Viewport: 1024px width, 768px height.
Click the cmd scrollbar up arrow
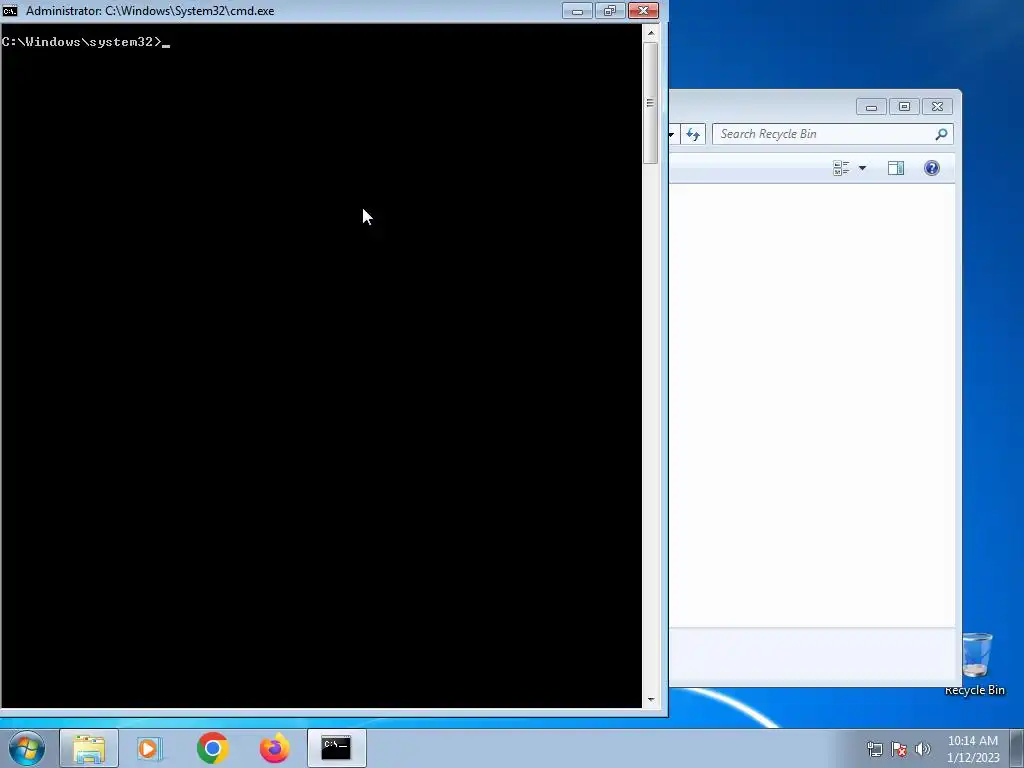pyautogui.click(x=650, y=32)
